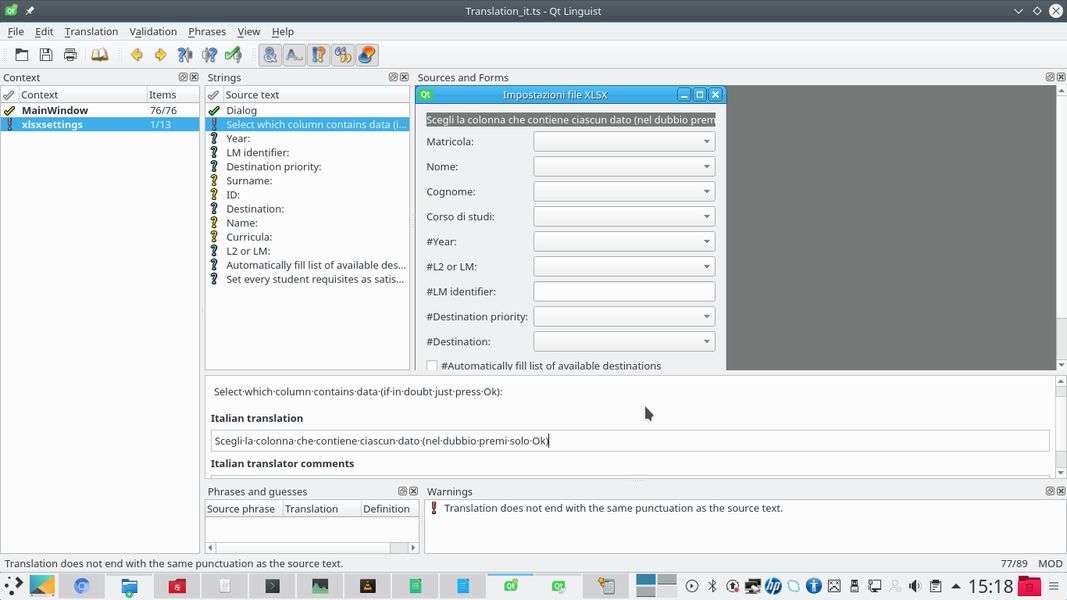Click the unfinished question mark beside Year:

click(x=214, y=138)
